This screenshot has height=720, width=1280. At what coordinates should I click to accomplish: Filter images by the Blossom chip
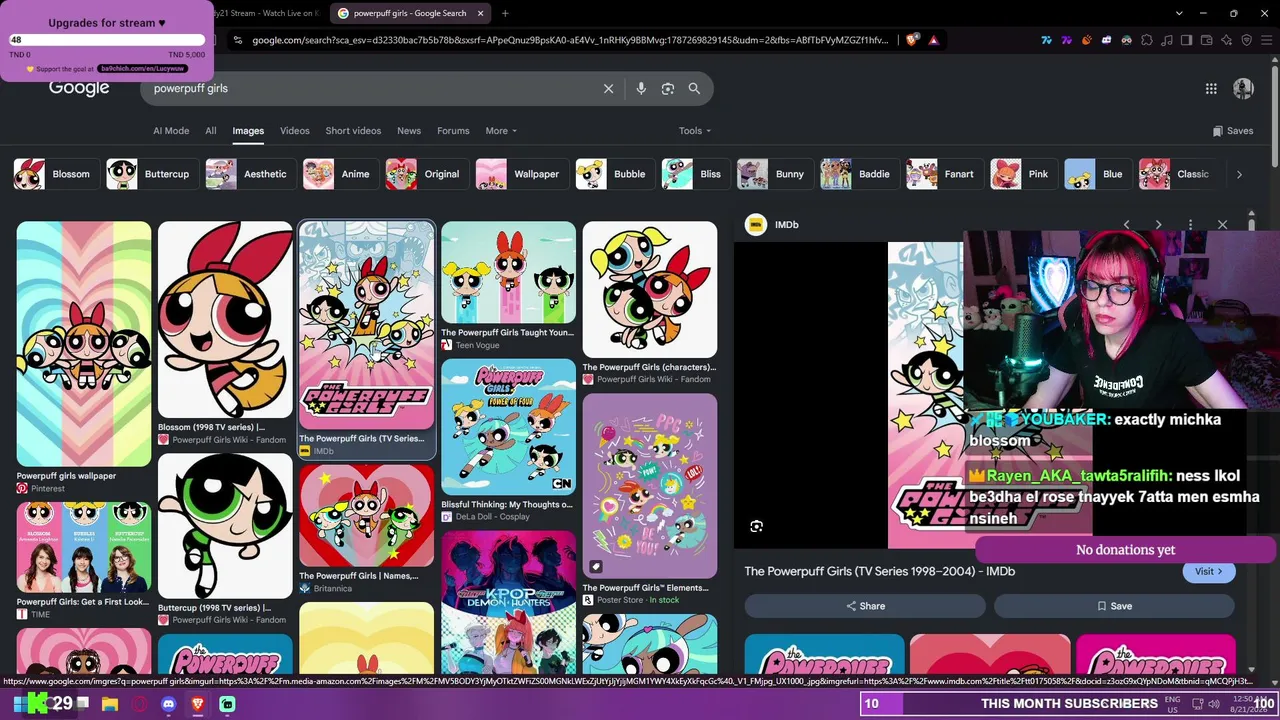(x=57, y=174)
